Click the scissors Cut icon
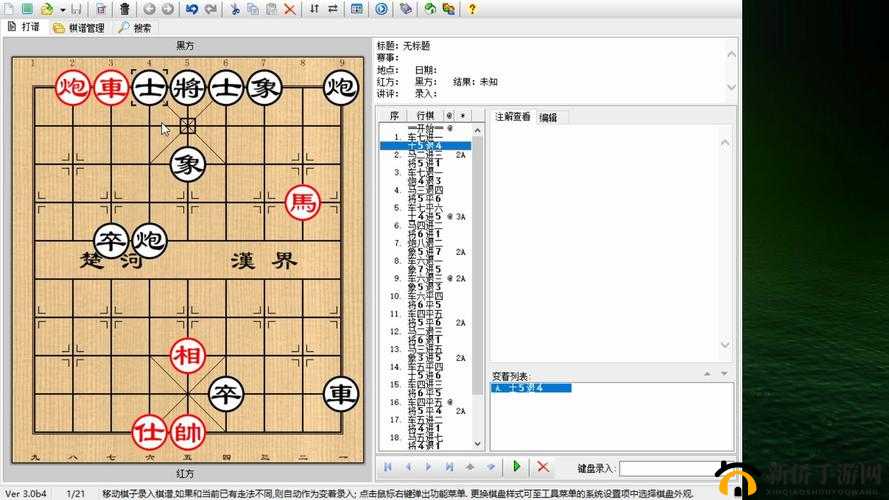 (235, 9)
